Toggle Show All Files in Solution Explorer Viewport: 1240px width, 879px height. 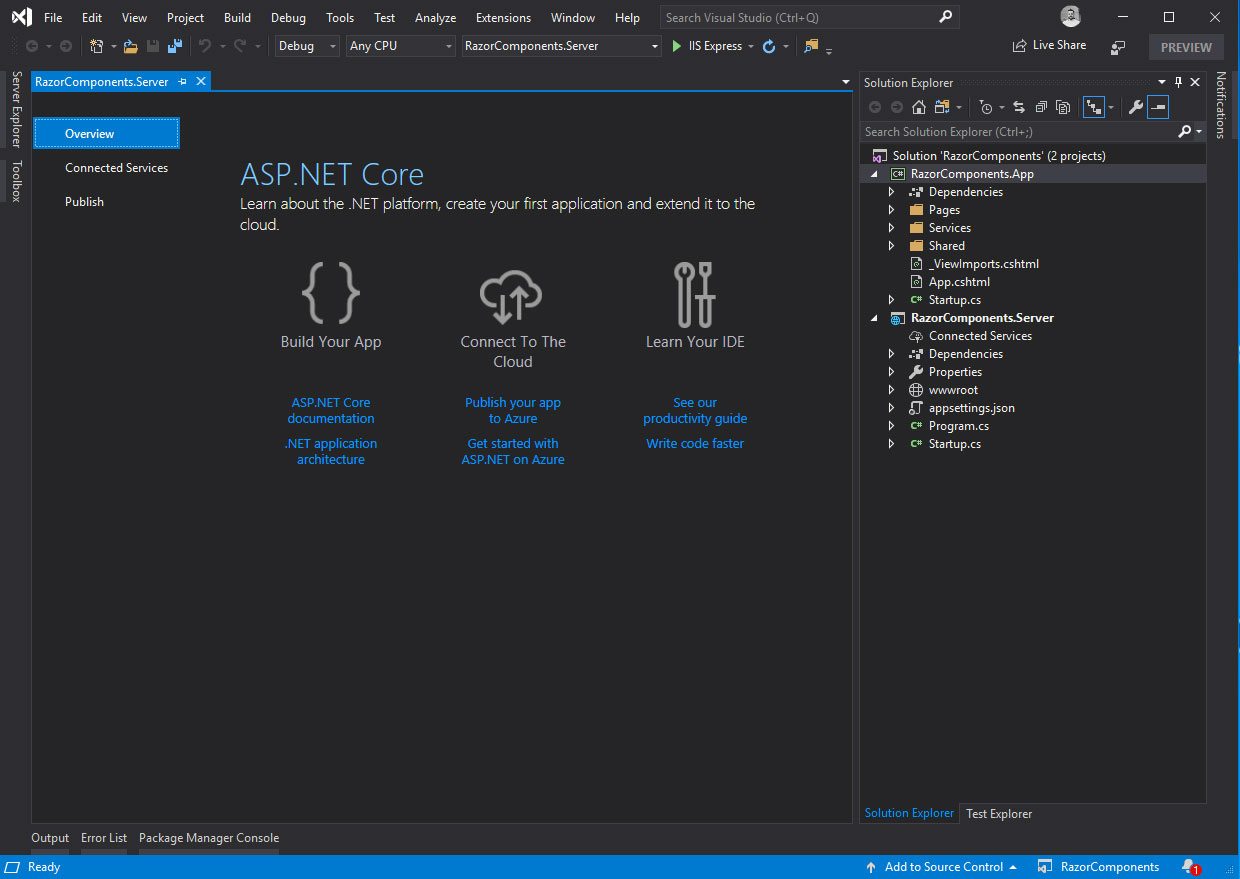1063,107
